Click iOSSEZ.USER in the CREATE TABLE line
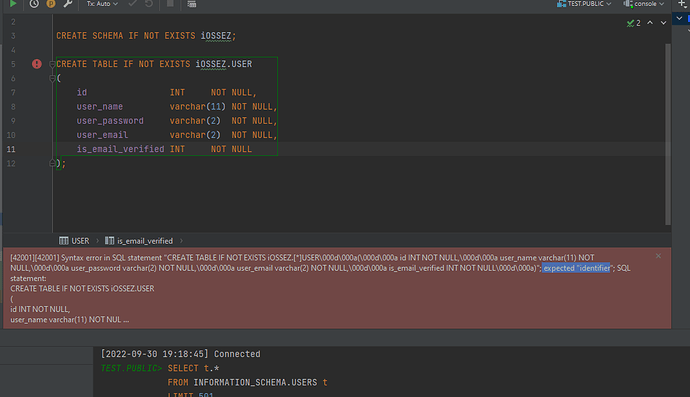 click(x=224, y=64)
